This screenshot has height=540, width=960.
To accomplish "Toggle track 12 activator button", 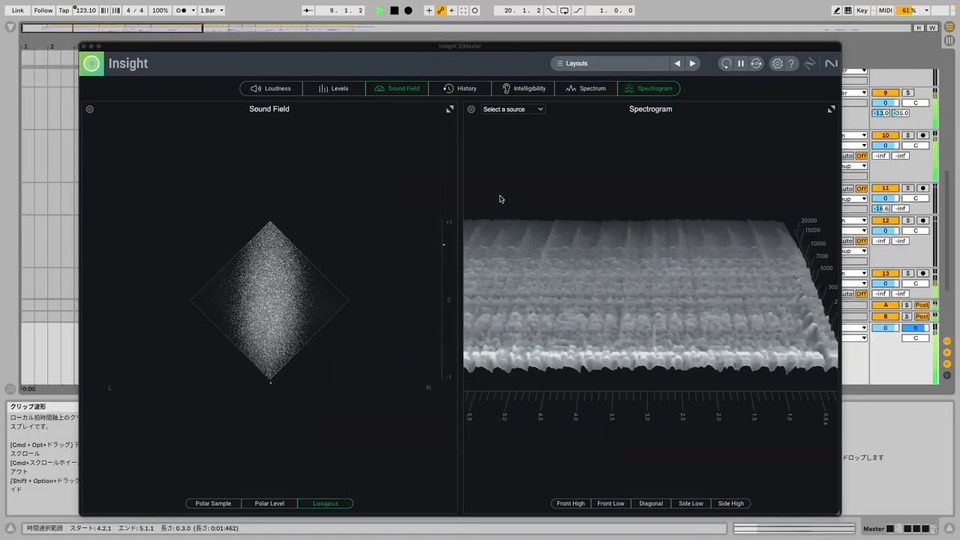I will point(885,220).
